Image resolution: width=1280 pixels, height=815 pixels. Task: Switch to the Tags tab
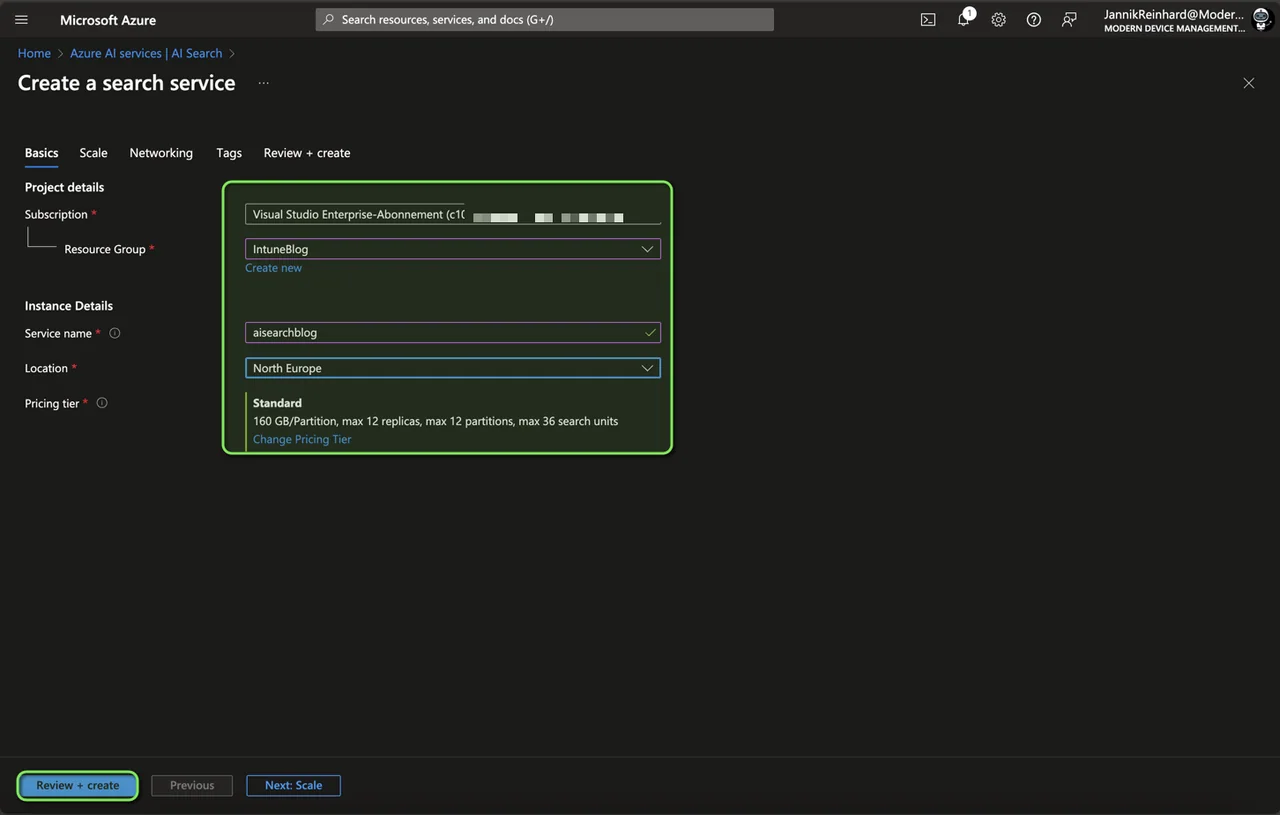tap(229, 153)
